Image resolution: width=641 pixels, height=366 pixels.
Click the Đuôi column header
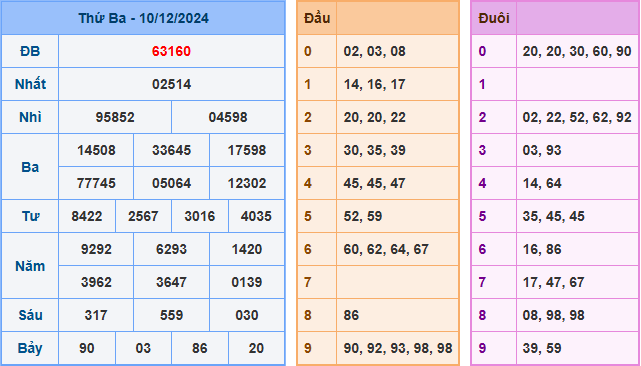click(x=494, y=18)
